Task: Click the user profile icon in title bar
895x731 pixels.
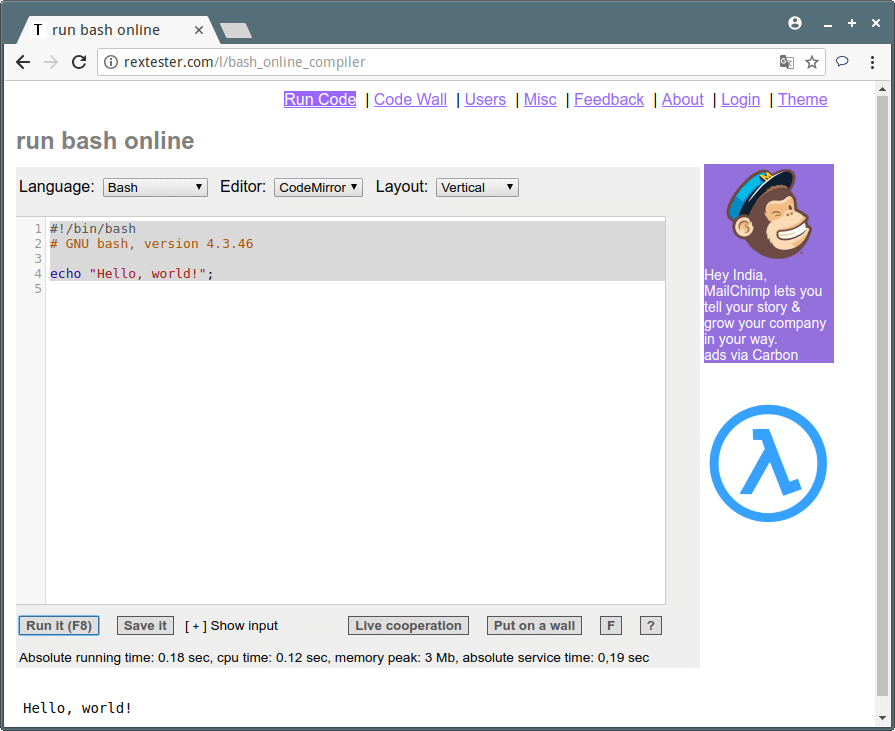Action: [x=795, y=23]
